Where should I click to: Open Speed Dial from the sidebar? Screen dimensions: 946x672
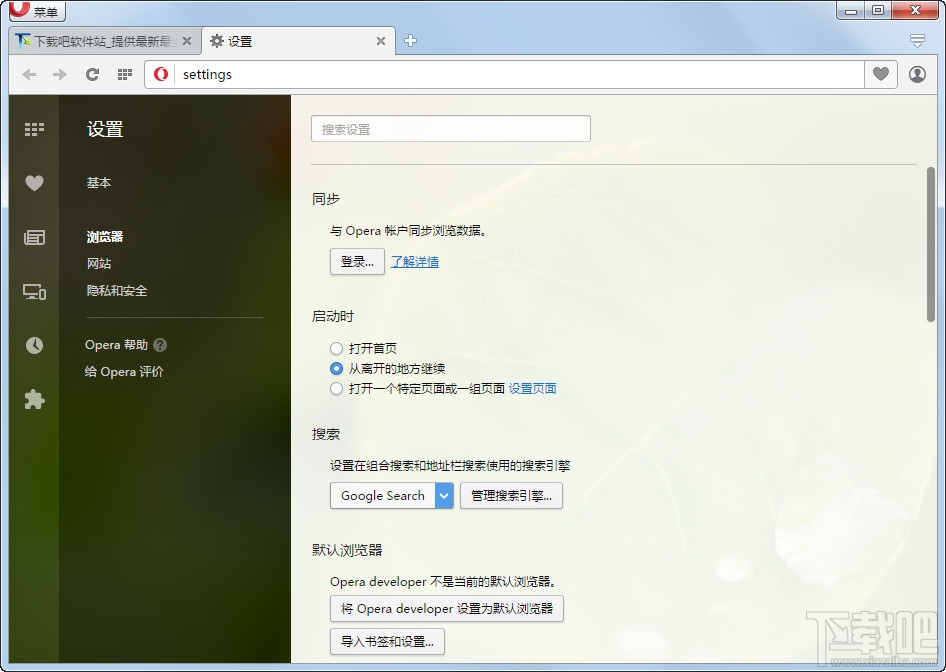pyautogui.click(x=34, y=129)
